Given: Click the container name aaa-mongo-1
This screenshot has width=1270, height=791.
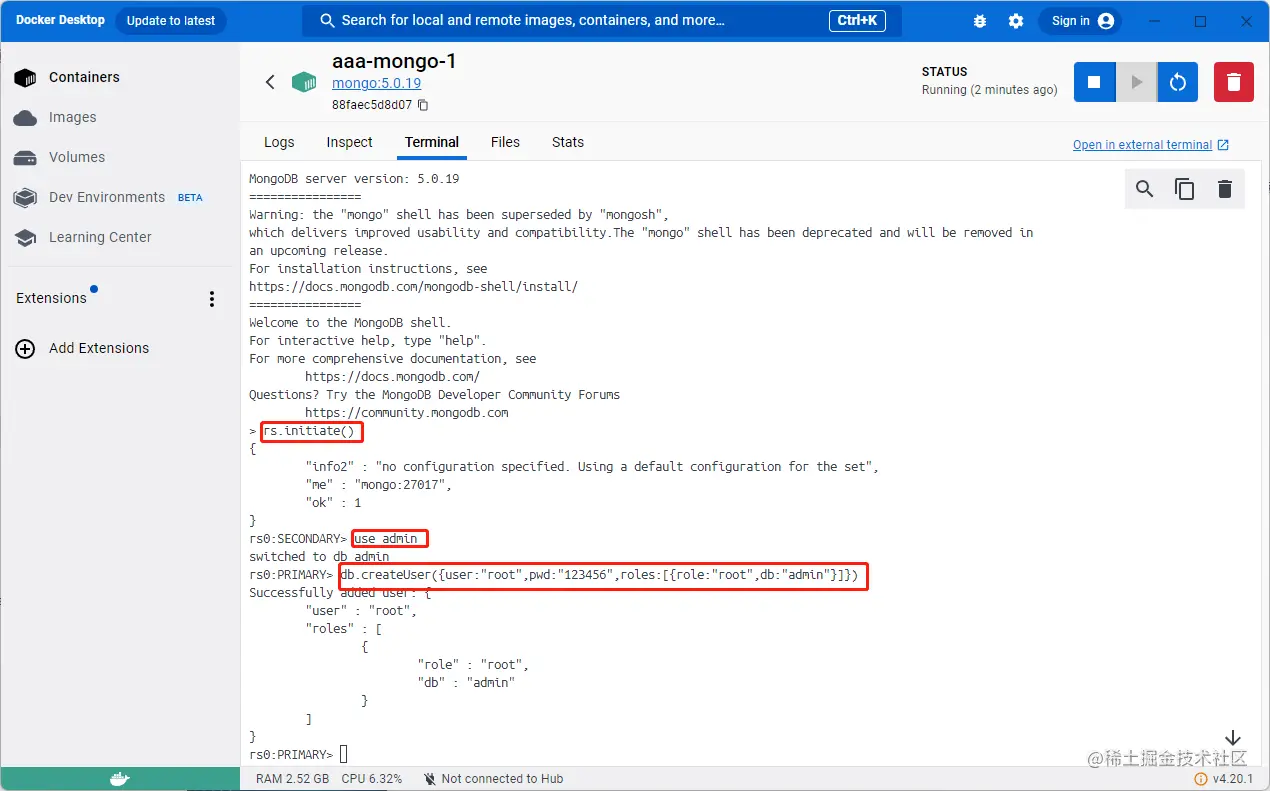Looking at the screenshot, I should [x=394, y=61].
